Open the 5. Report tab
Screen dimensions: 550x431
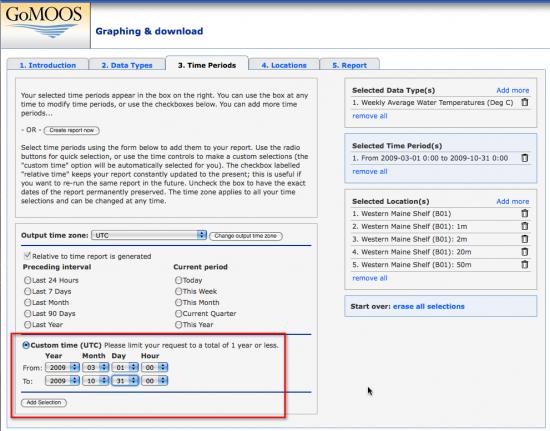pyautogui.click(x=349, y=65)
